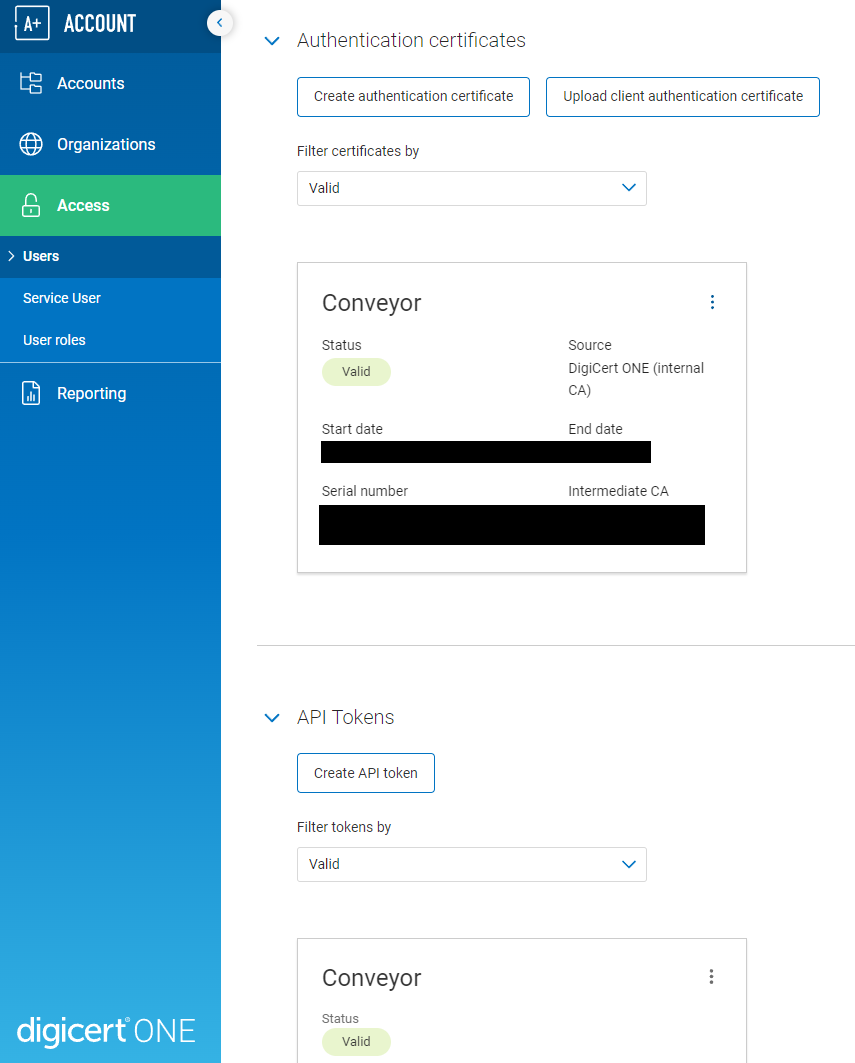This screenshot has height=1063, width=855.
Task: Click the digicert ONE logo
Action: 105,1031
